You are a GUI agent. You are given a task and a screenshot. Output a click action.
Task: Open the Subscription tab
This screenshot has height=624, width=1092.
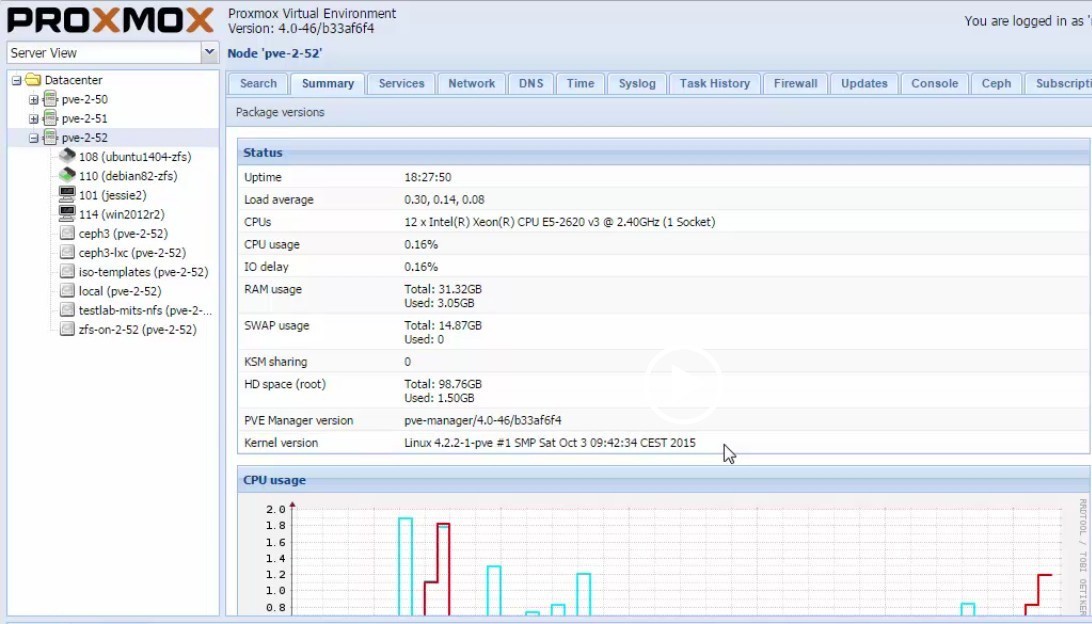[1059, 84]
